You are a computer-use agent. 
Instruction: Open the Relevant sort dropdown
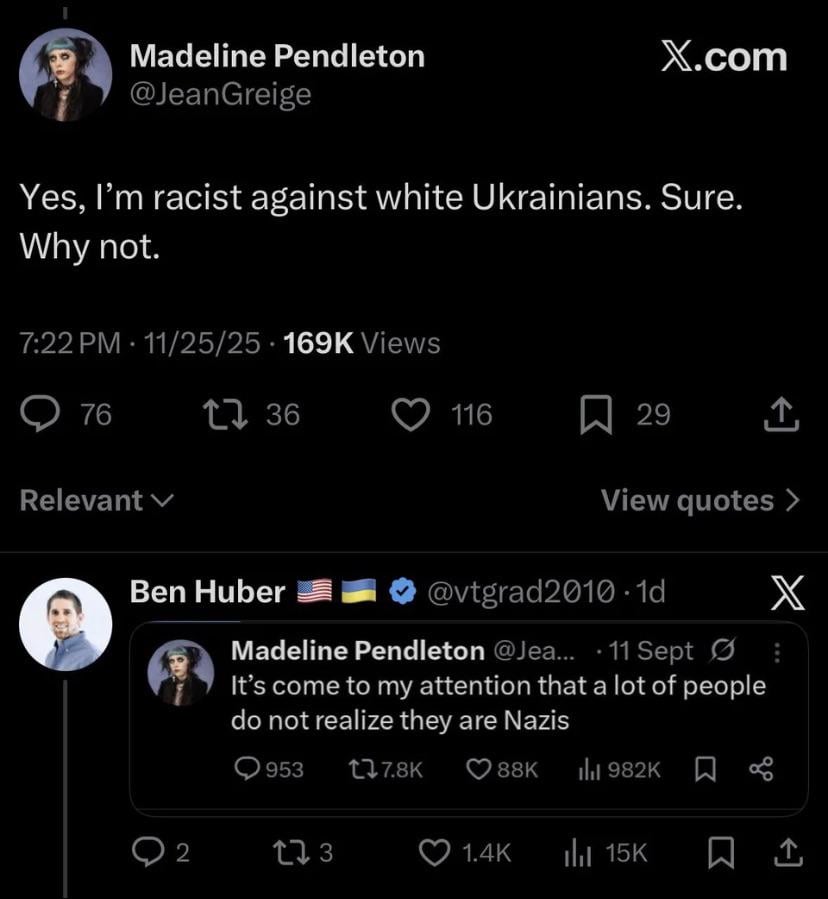tap(97, 500)
